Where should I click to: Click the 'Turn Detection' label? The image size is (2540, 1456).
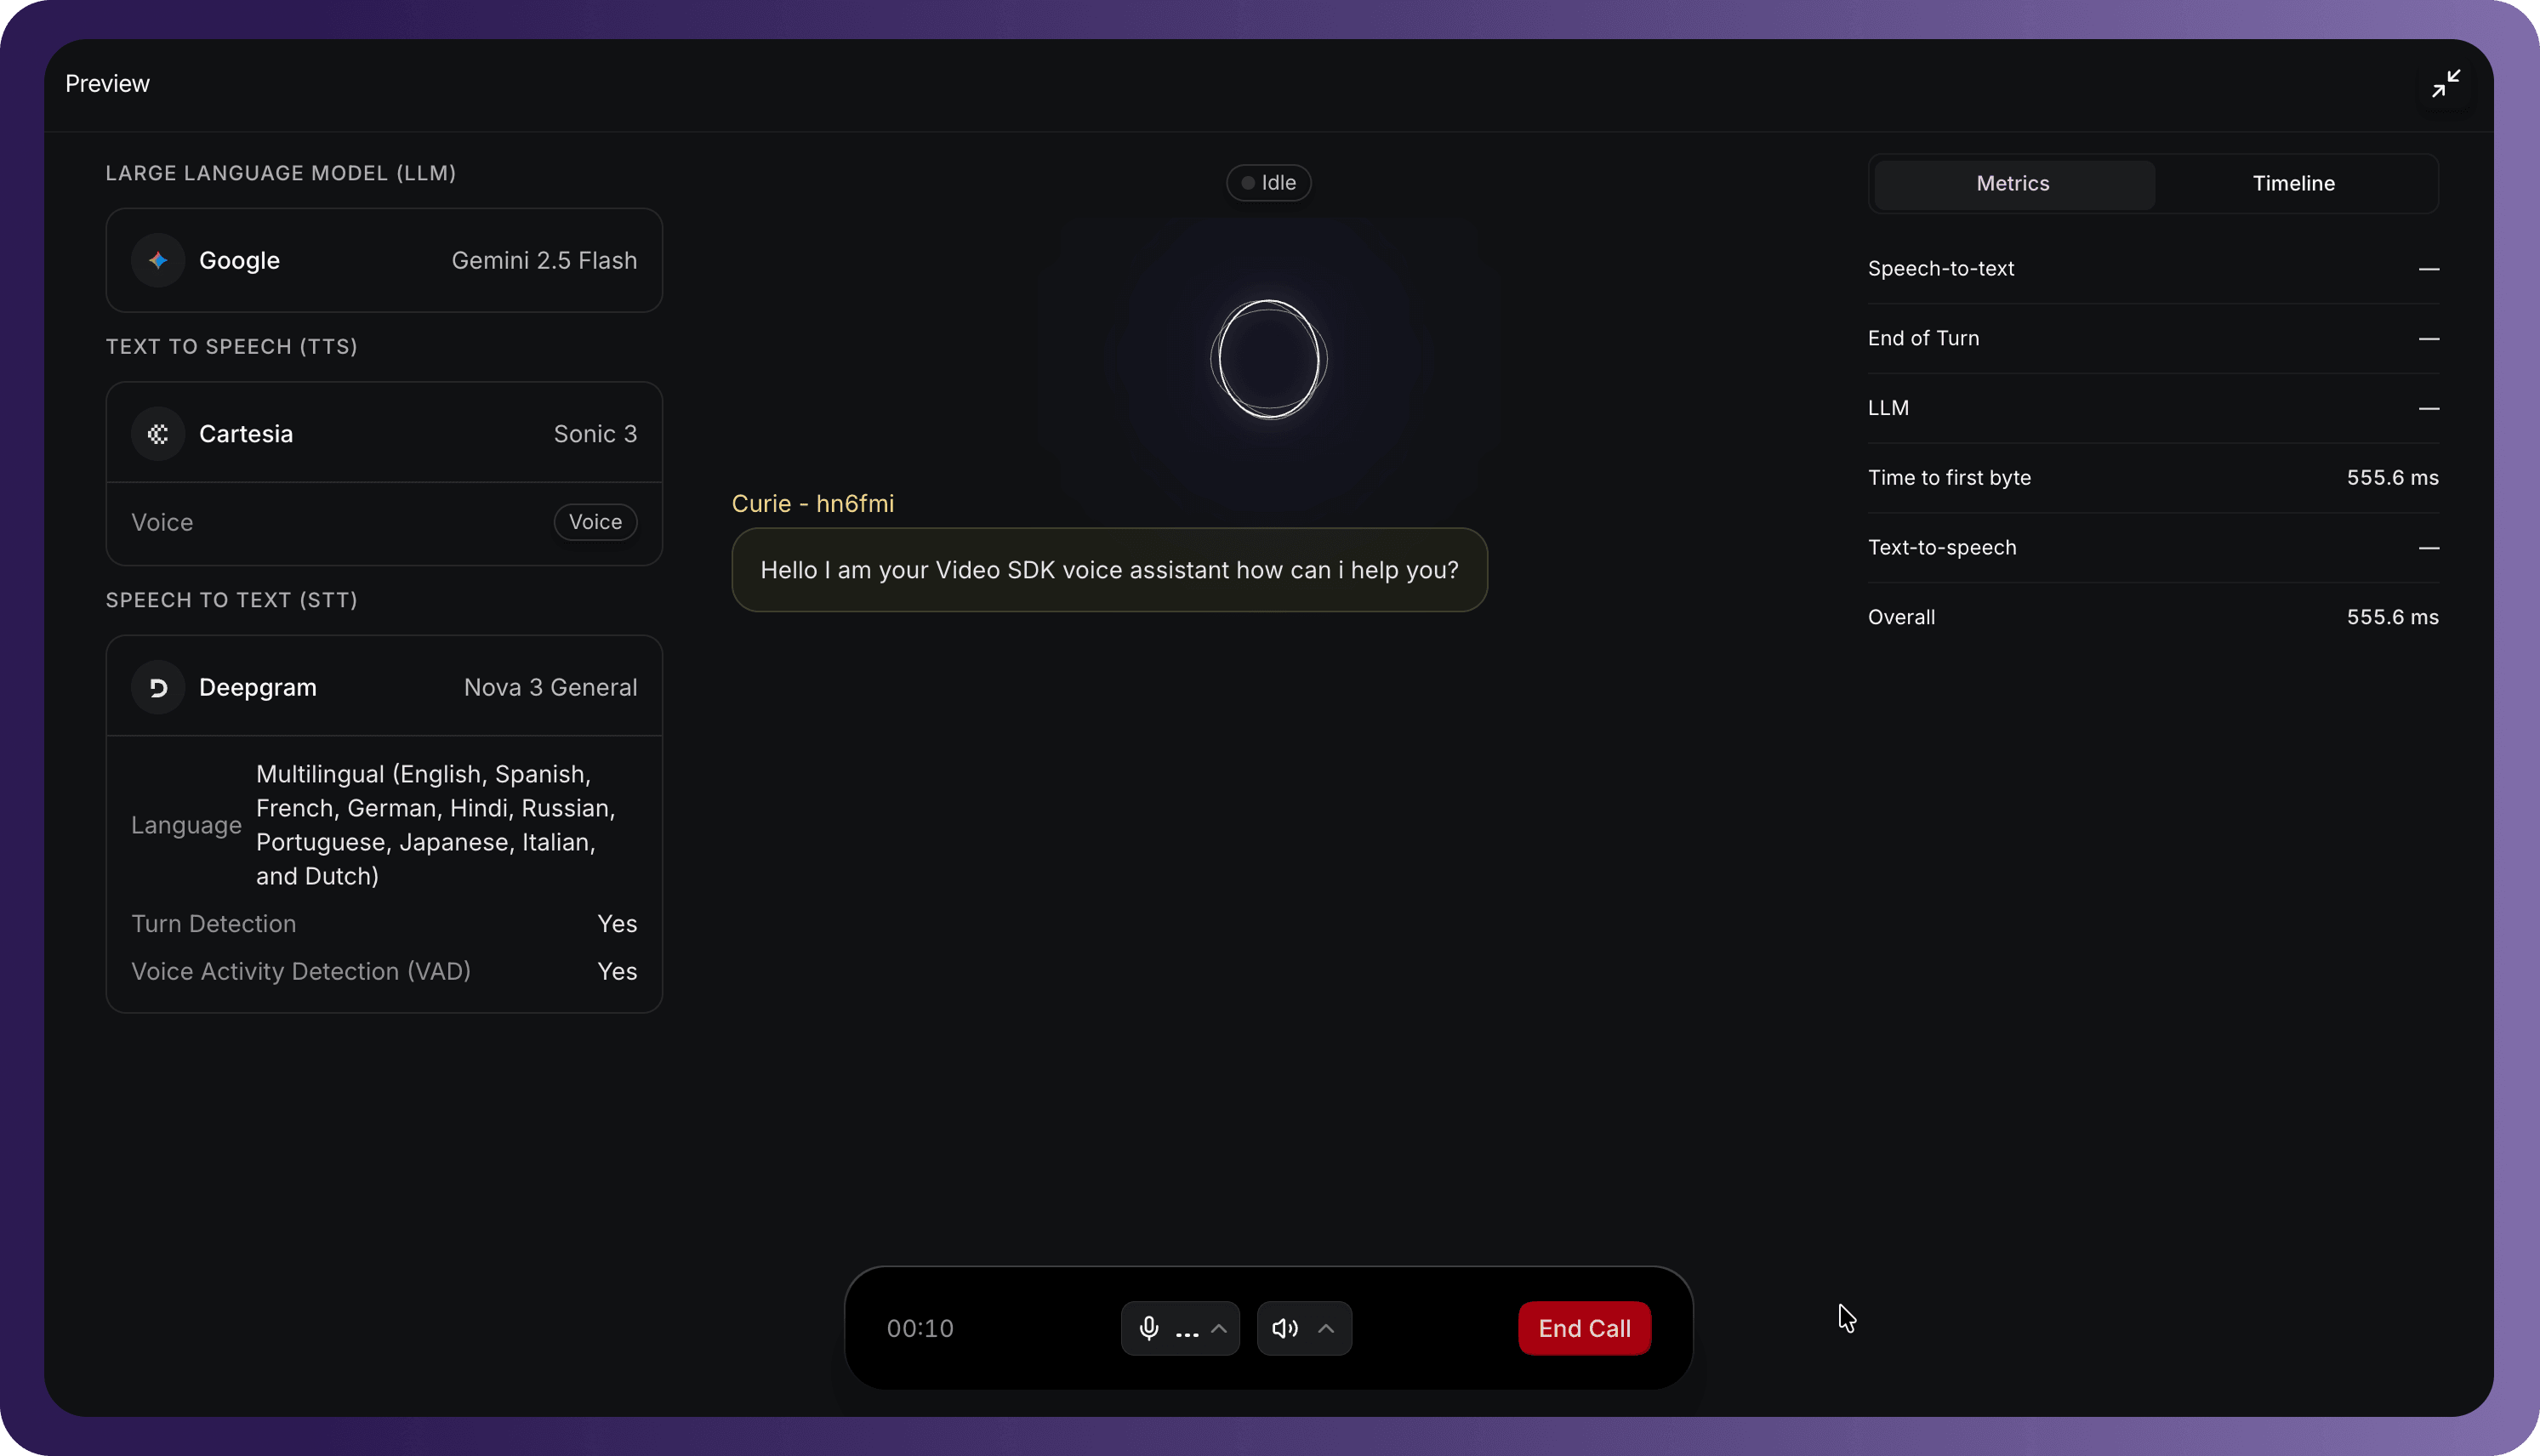point(213,924)
